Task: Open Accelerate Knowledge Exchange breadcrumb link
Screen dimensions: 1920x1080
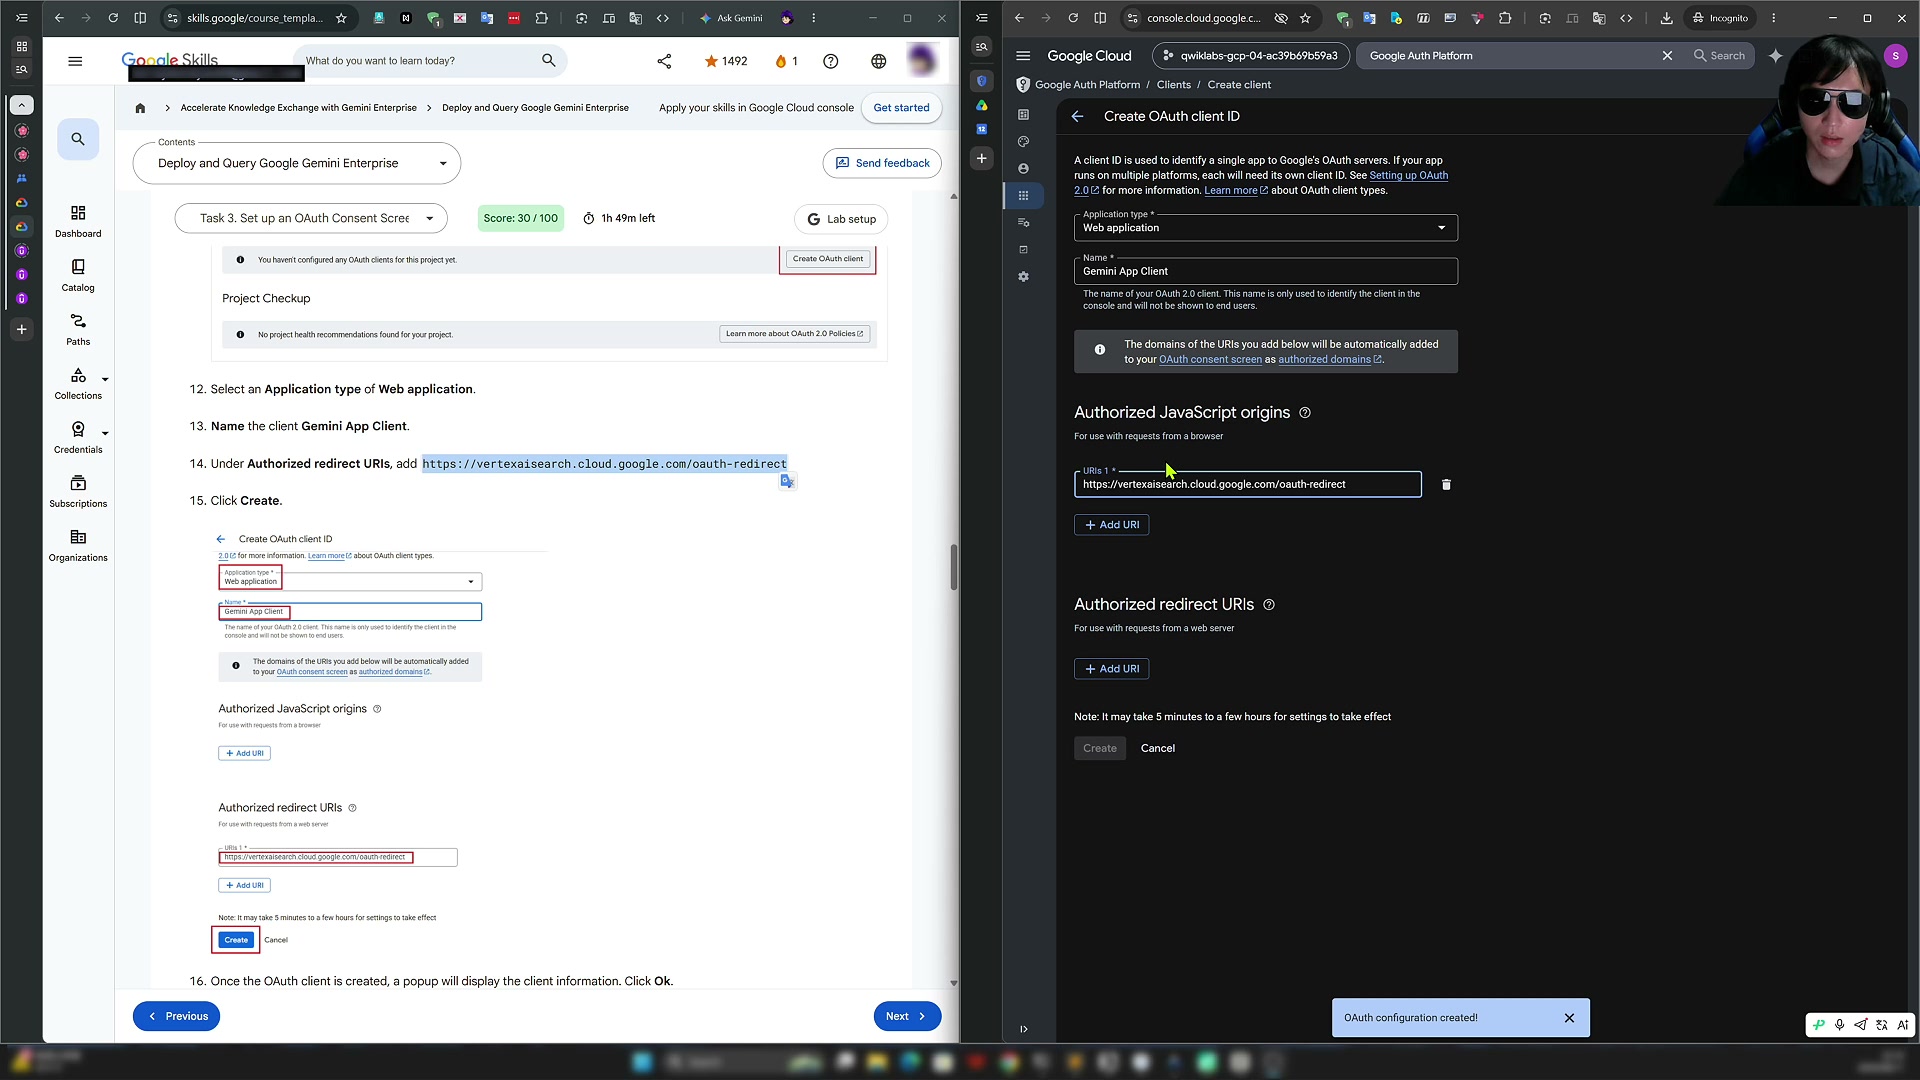Action: coord(298,108)
